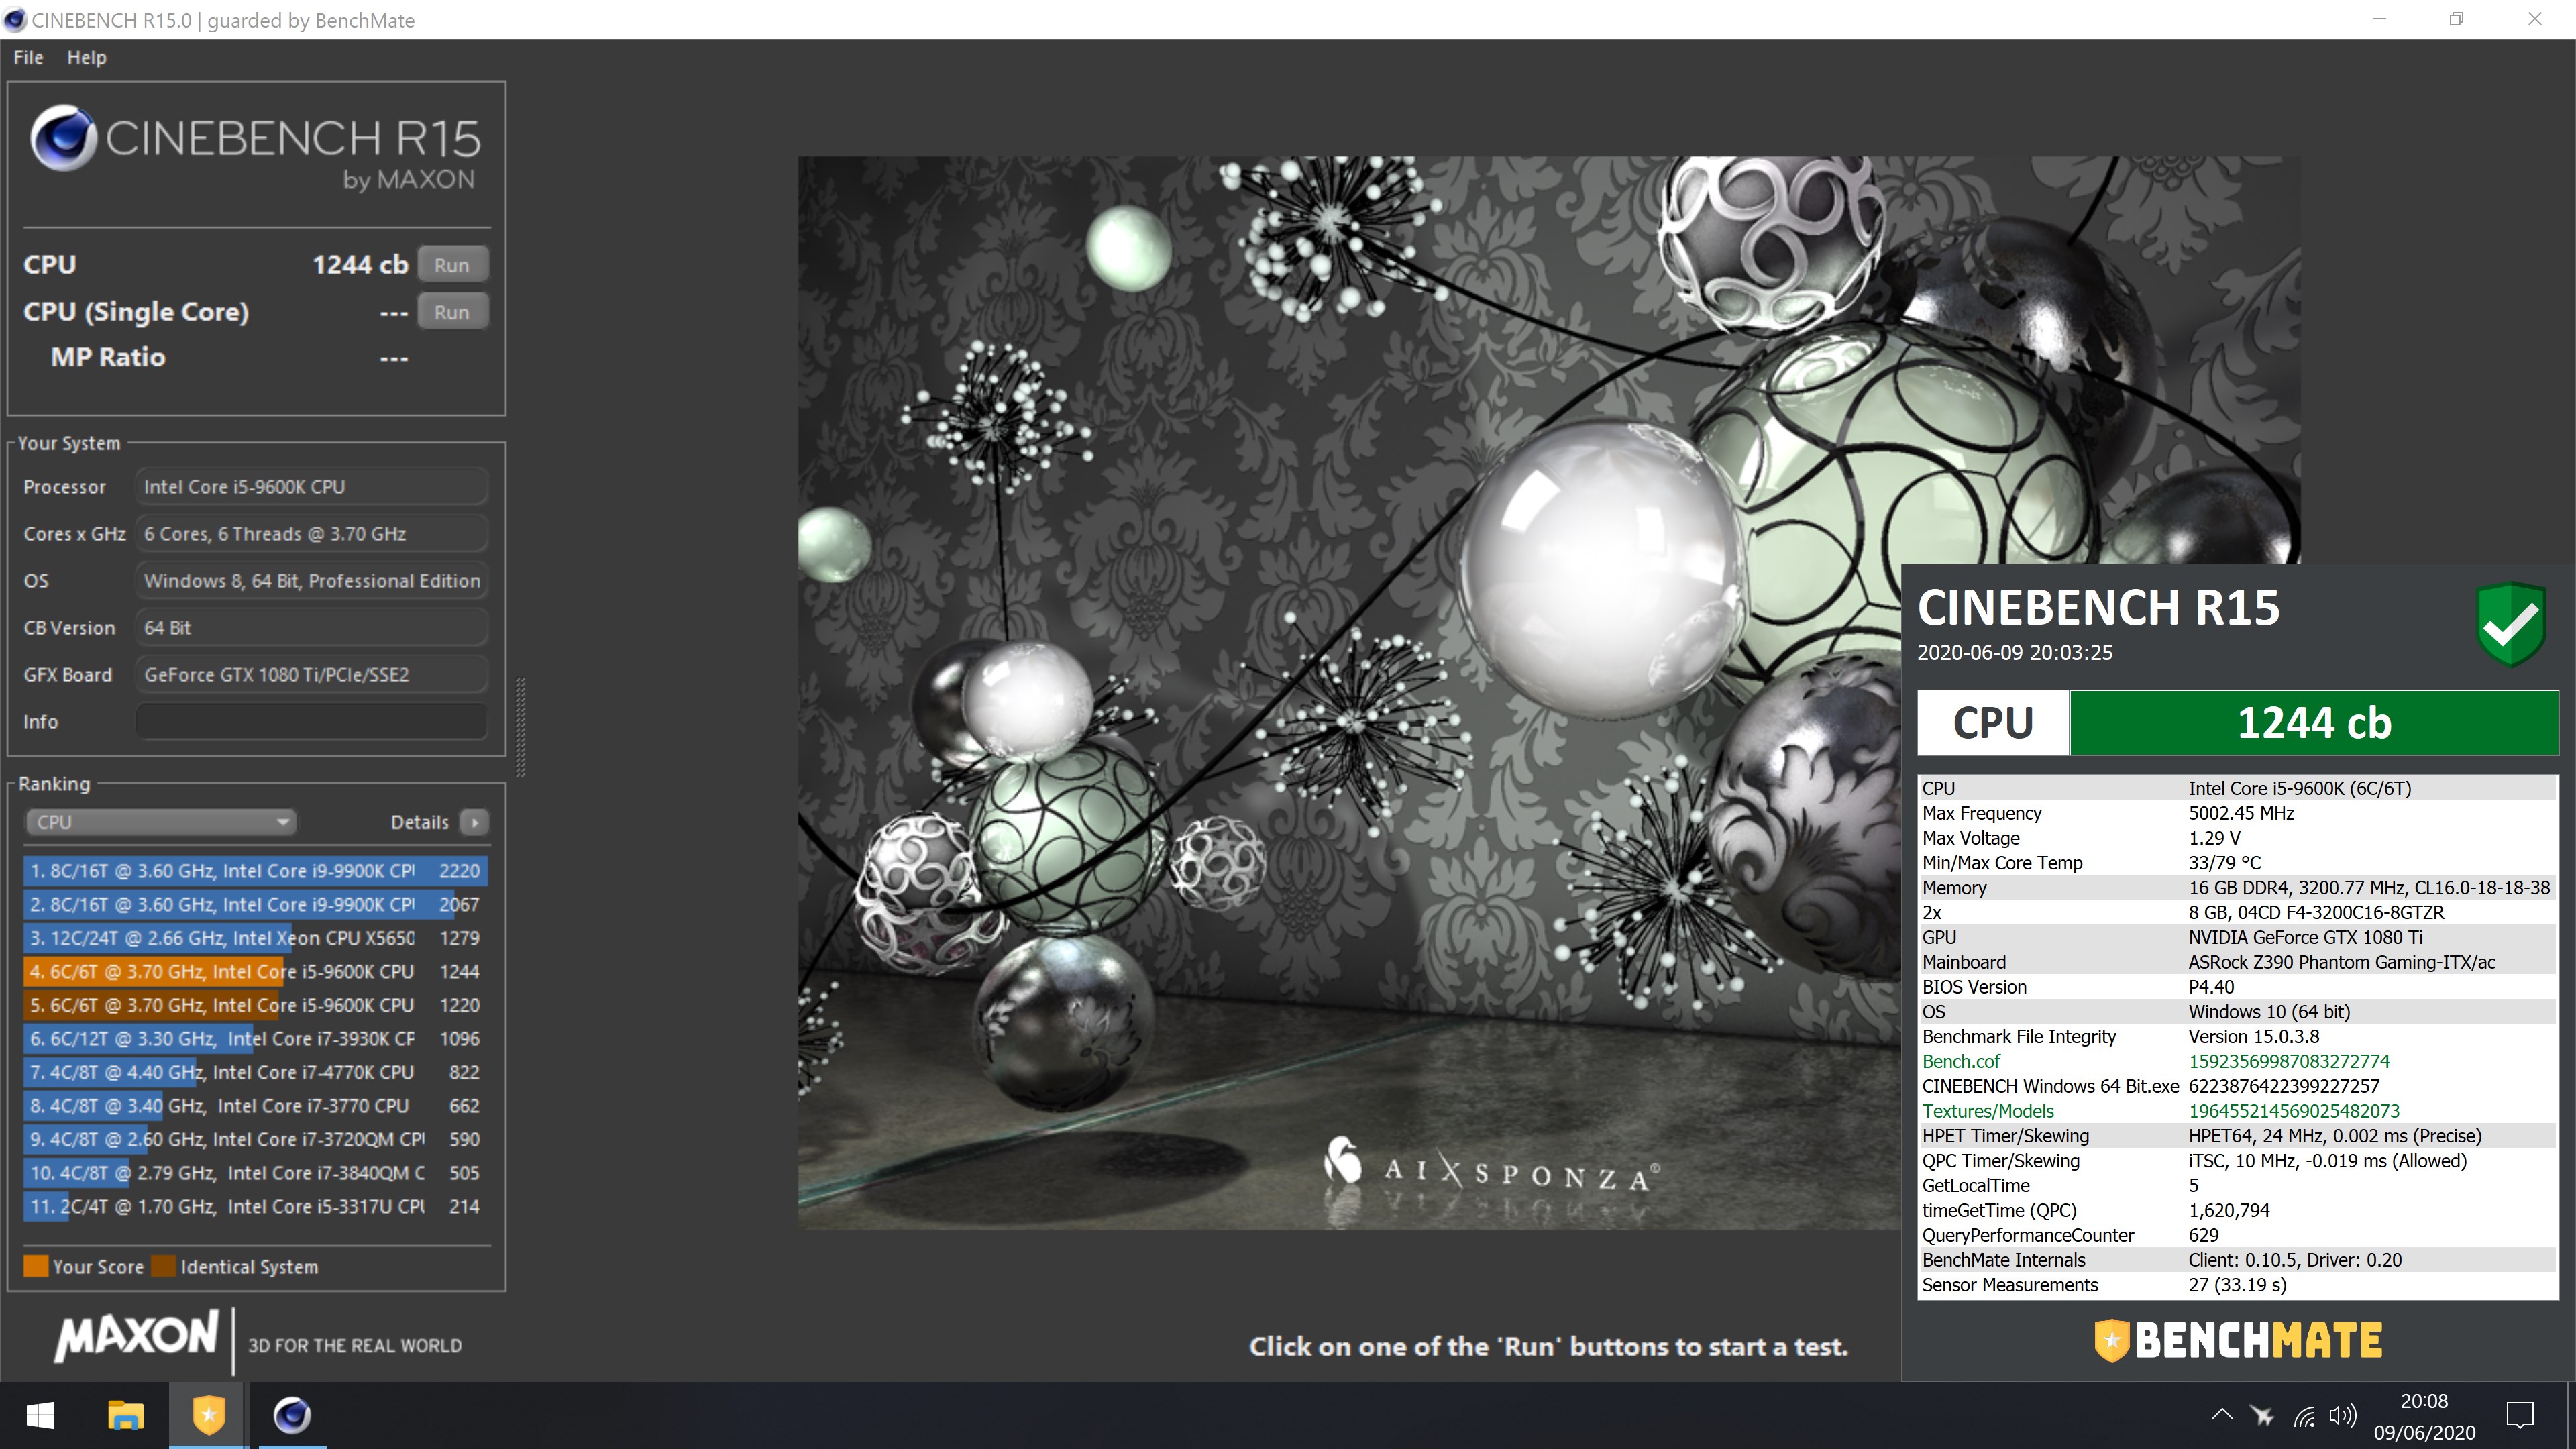Open the File menu

point(28,57)
